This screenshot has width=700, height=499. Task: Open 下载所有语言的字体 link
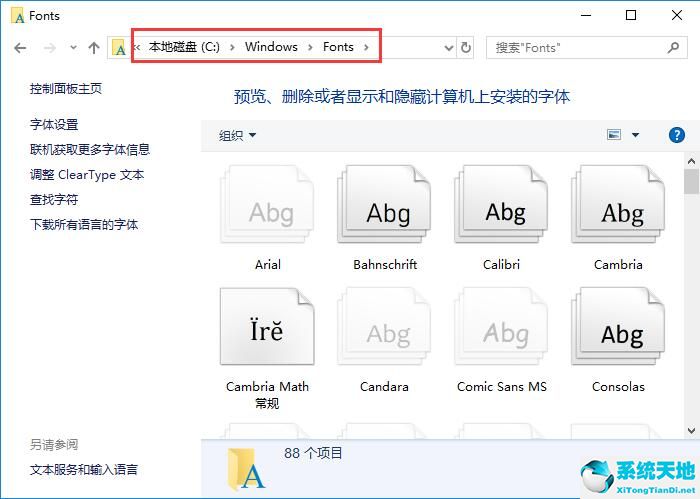[x=84, y=225]
